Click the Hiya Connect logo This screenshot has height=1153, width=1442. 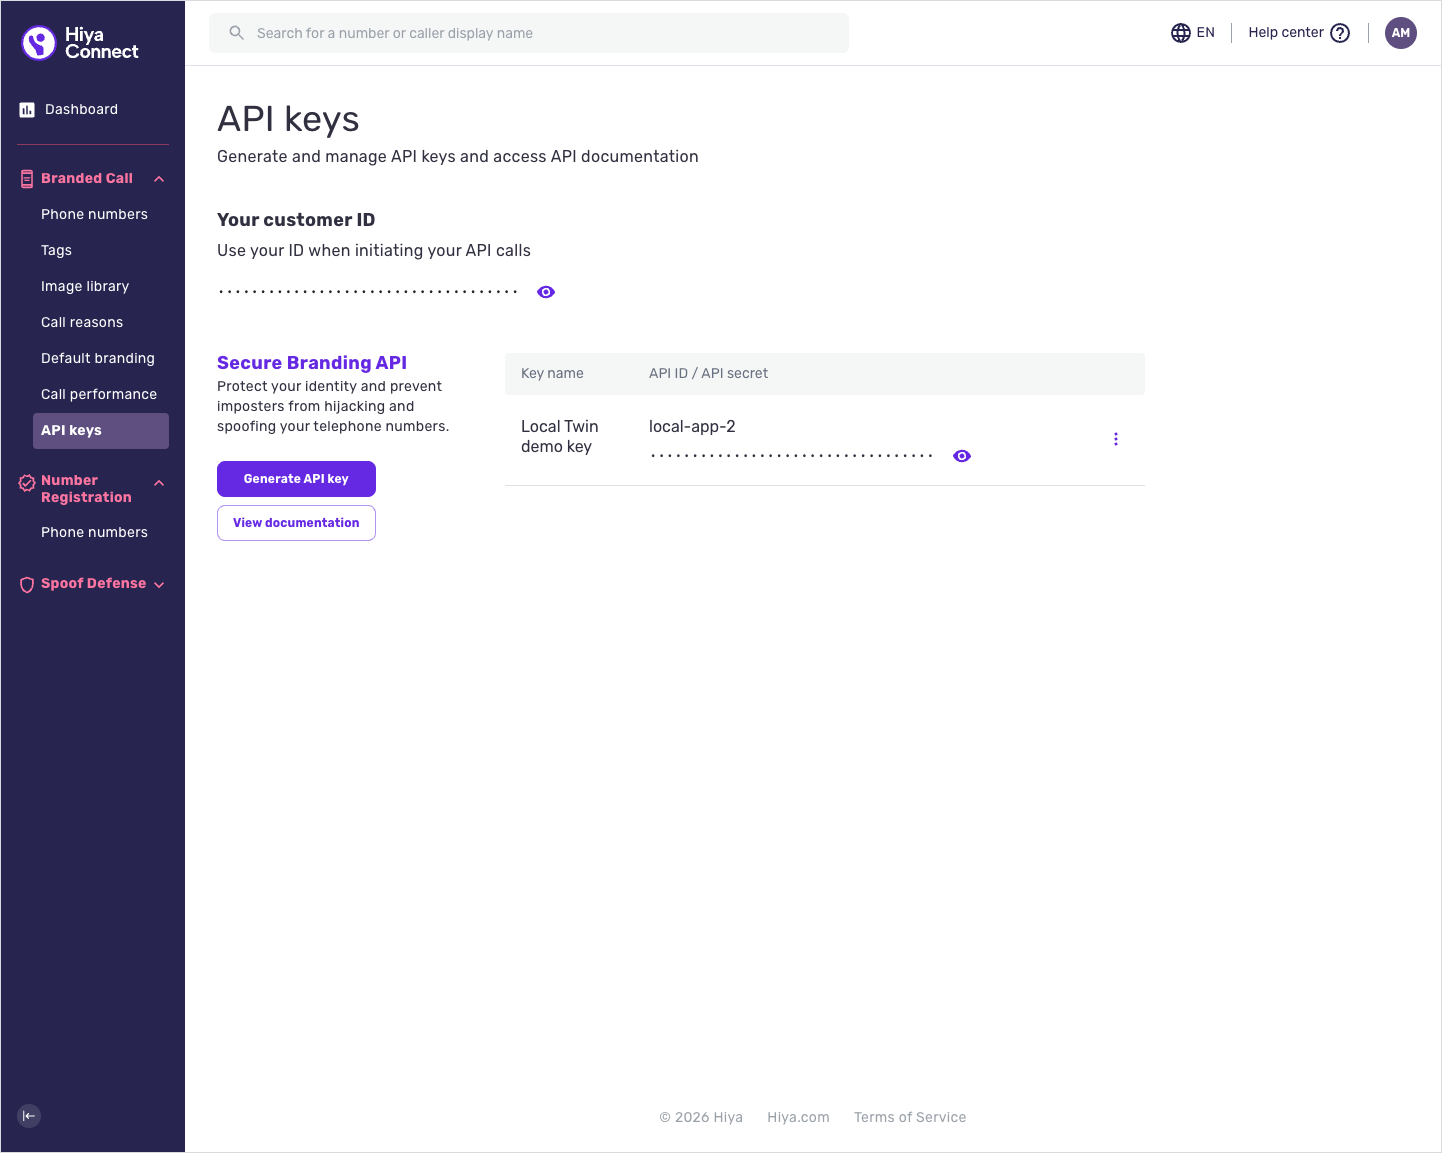[80, 43]
